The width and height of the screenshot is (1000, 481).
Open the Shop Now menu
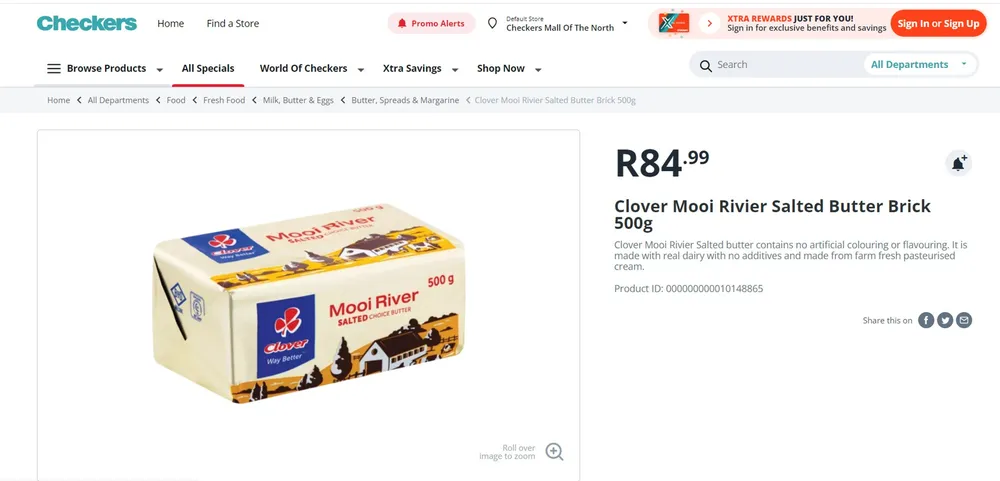point(509,69)
